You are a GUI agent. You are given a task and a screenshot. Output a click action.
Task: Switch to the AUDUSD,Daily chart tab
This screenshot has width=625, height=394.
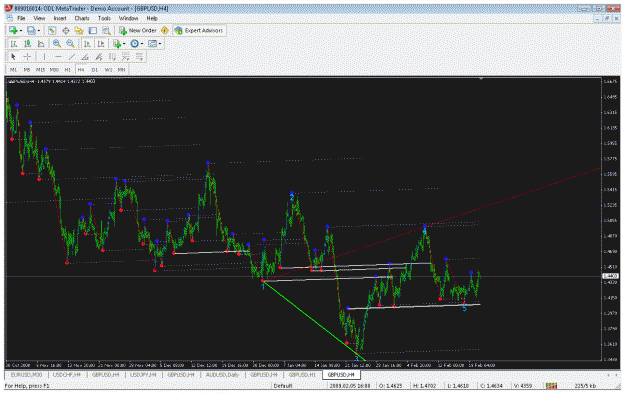(x=222, y=375)
